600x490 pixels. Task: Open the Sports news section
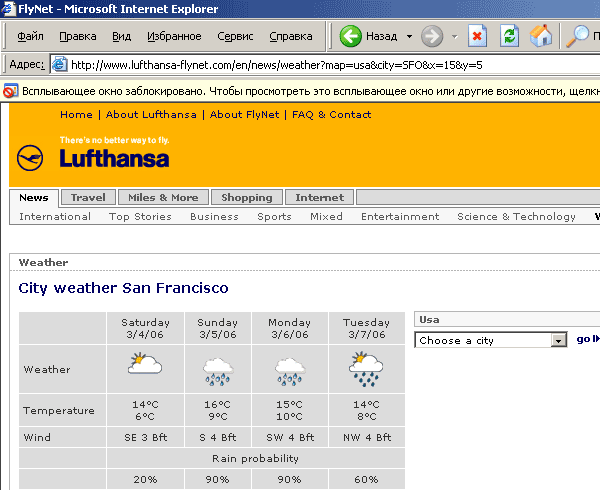tap(274, 217)
